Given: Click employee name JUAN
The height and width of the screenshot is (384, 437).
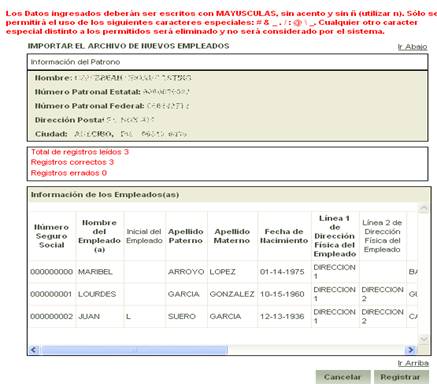Looking at the screenshot, I should tap(89, 317).
